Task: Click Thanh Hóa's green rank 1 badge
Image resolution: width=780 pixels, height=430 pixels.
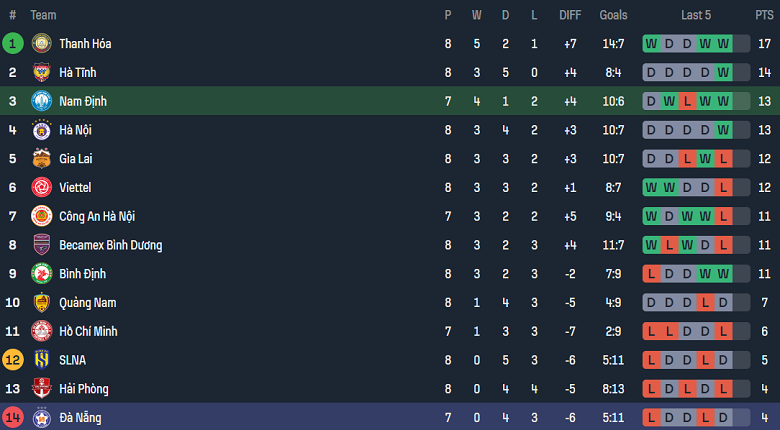Action: pyautogui.click(x=13, y=43)
